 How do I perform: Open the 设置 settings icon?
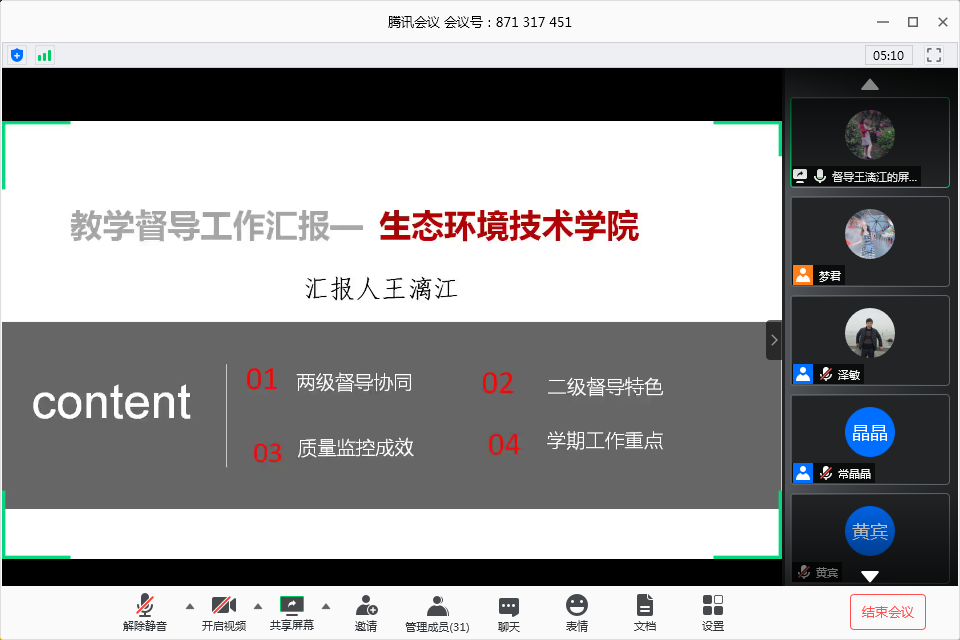click(713, 606)
